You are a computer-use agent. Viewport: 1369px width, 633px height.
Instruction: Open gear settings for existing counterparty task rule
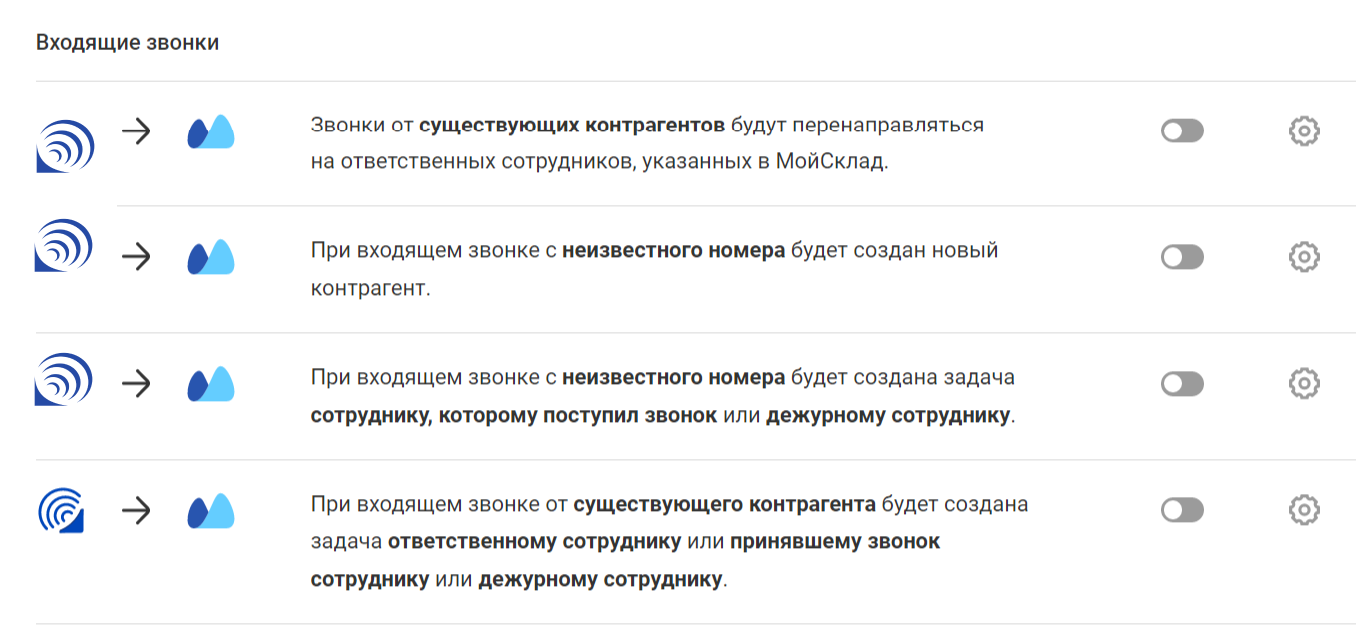[1304, 511]
